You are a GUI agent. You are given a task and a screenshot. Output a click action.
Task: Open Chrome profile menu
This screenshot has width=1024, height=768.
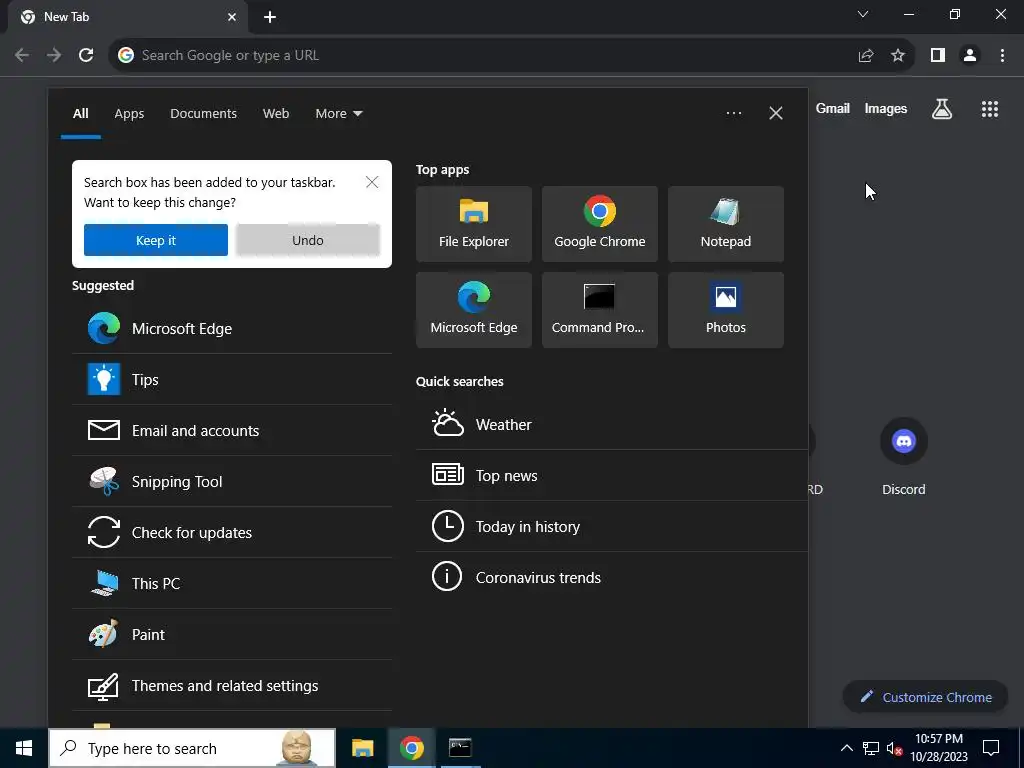[970, 56]
